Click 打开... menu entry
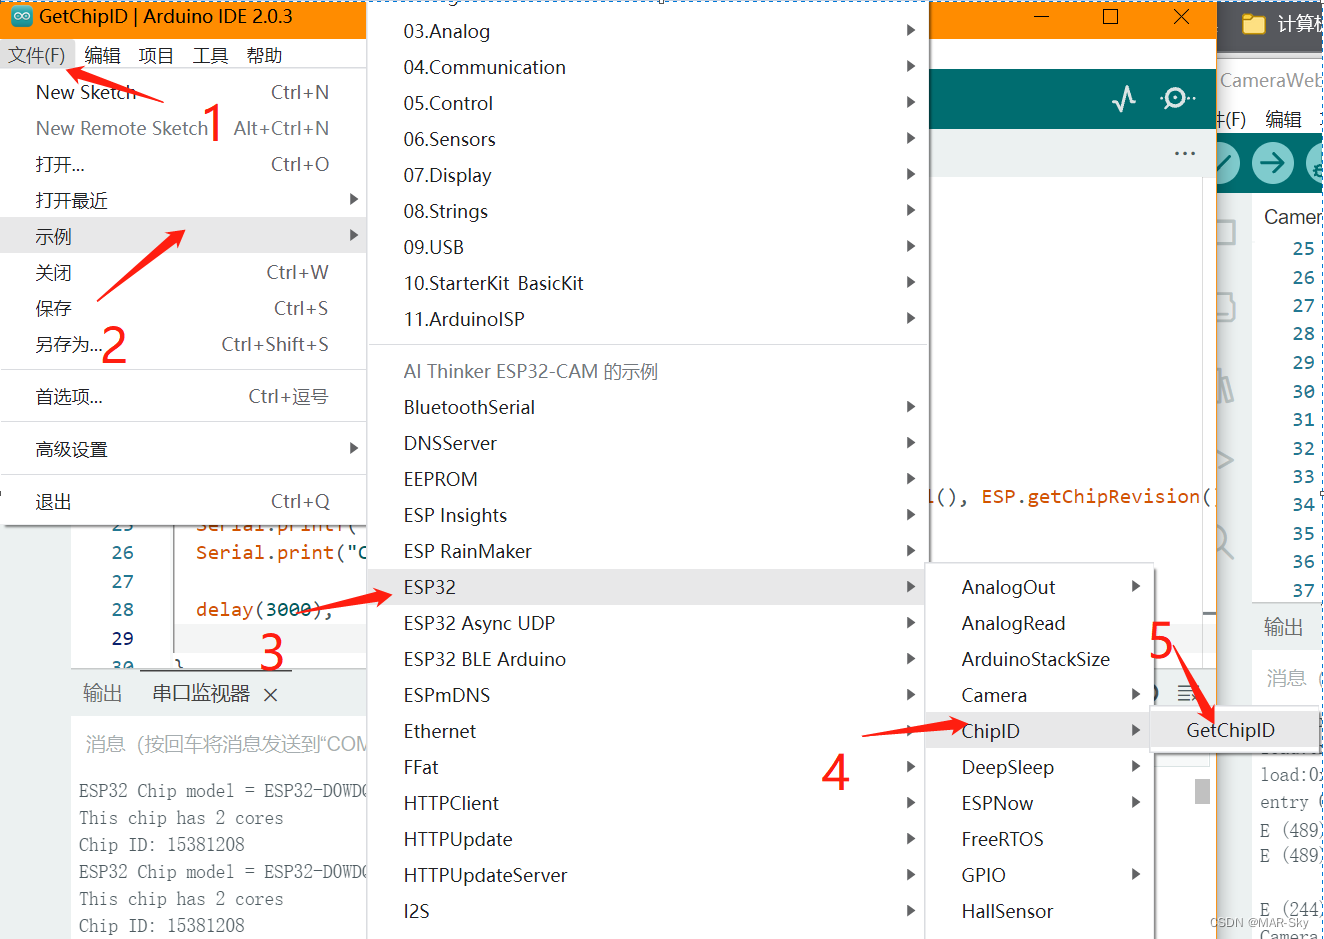This screenshot has height=939, width=1324. [x=183, y=164]
